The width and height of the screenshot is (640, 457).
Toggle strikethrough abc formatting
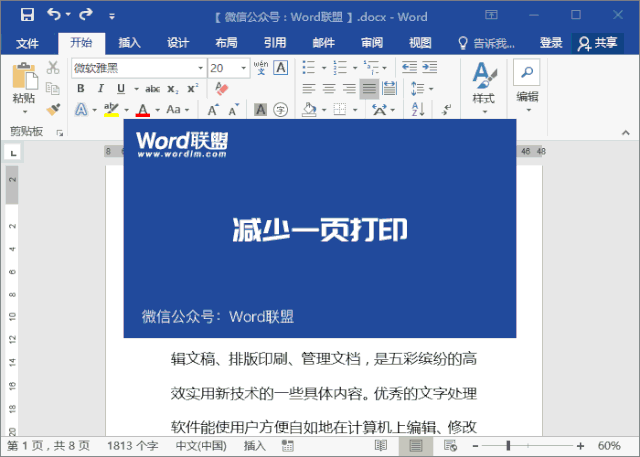coord(152,89)
